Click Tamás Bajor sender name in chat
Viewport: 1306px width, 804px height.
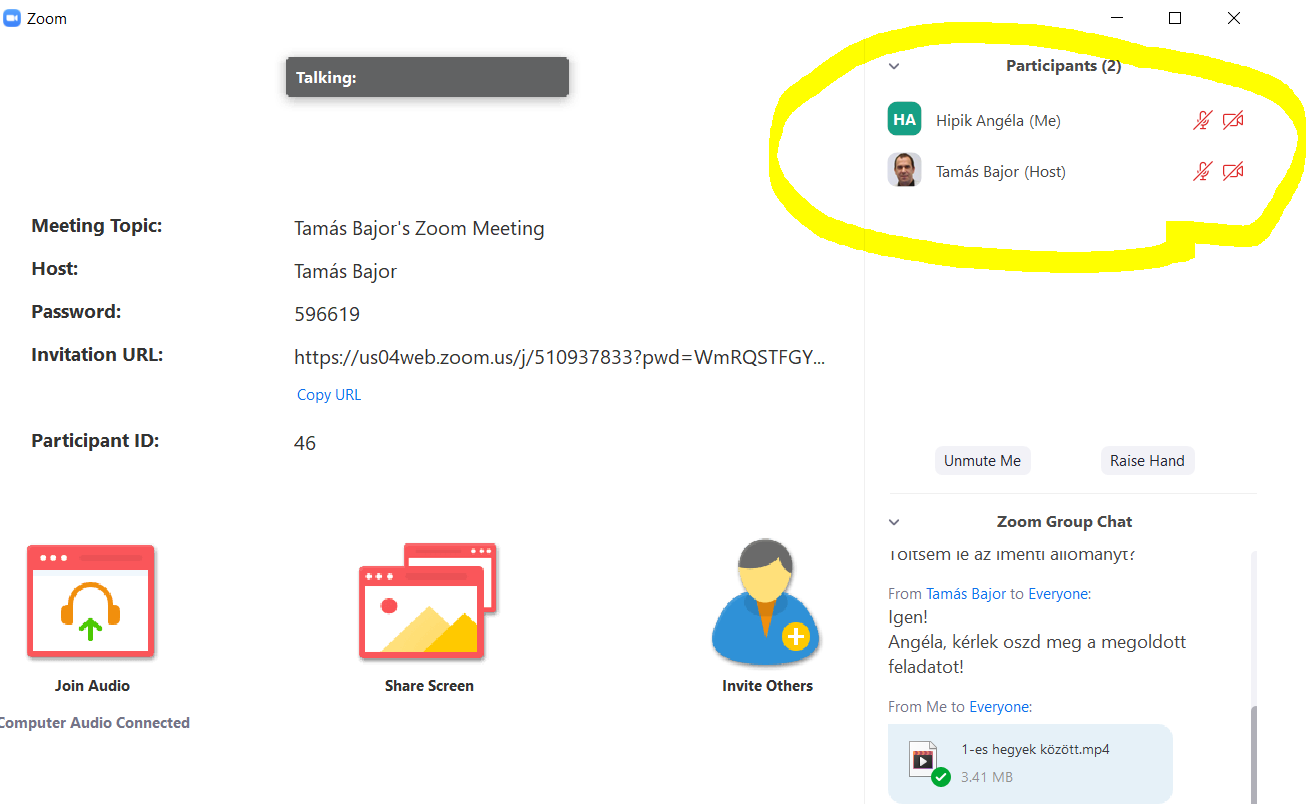966,594
